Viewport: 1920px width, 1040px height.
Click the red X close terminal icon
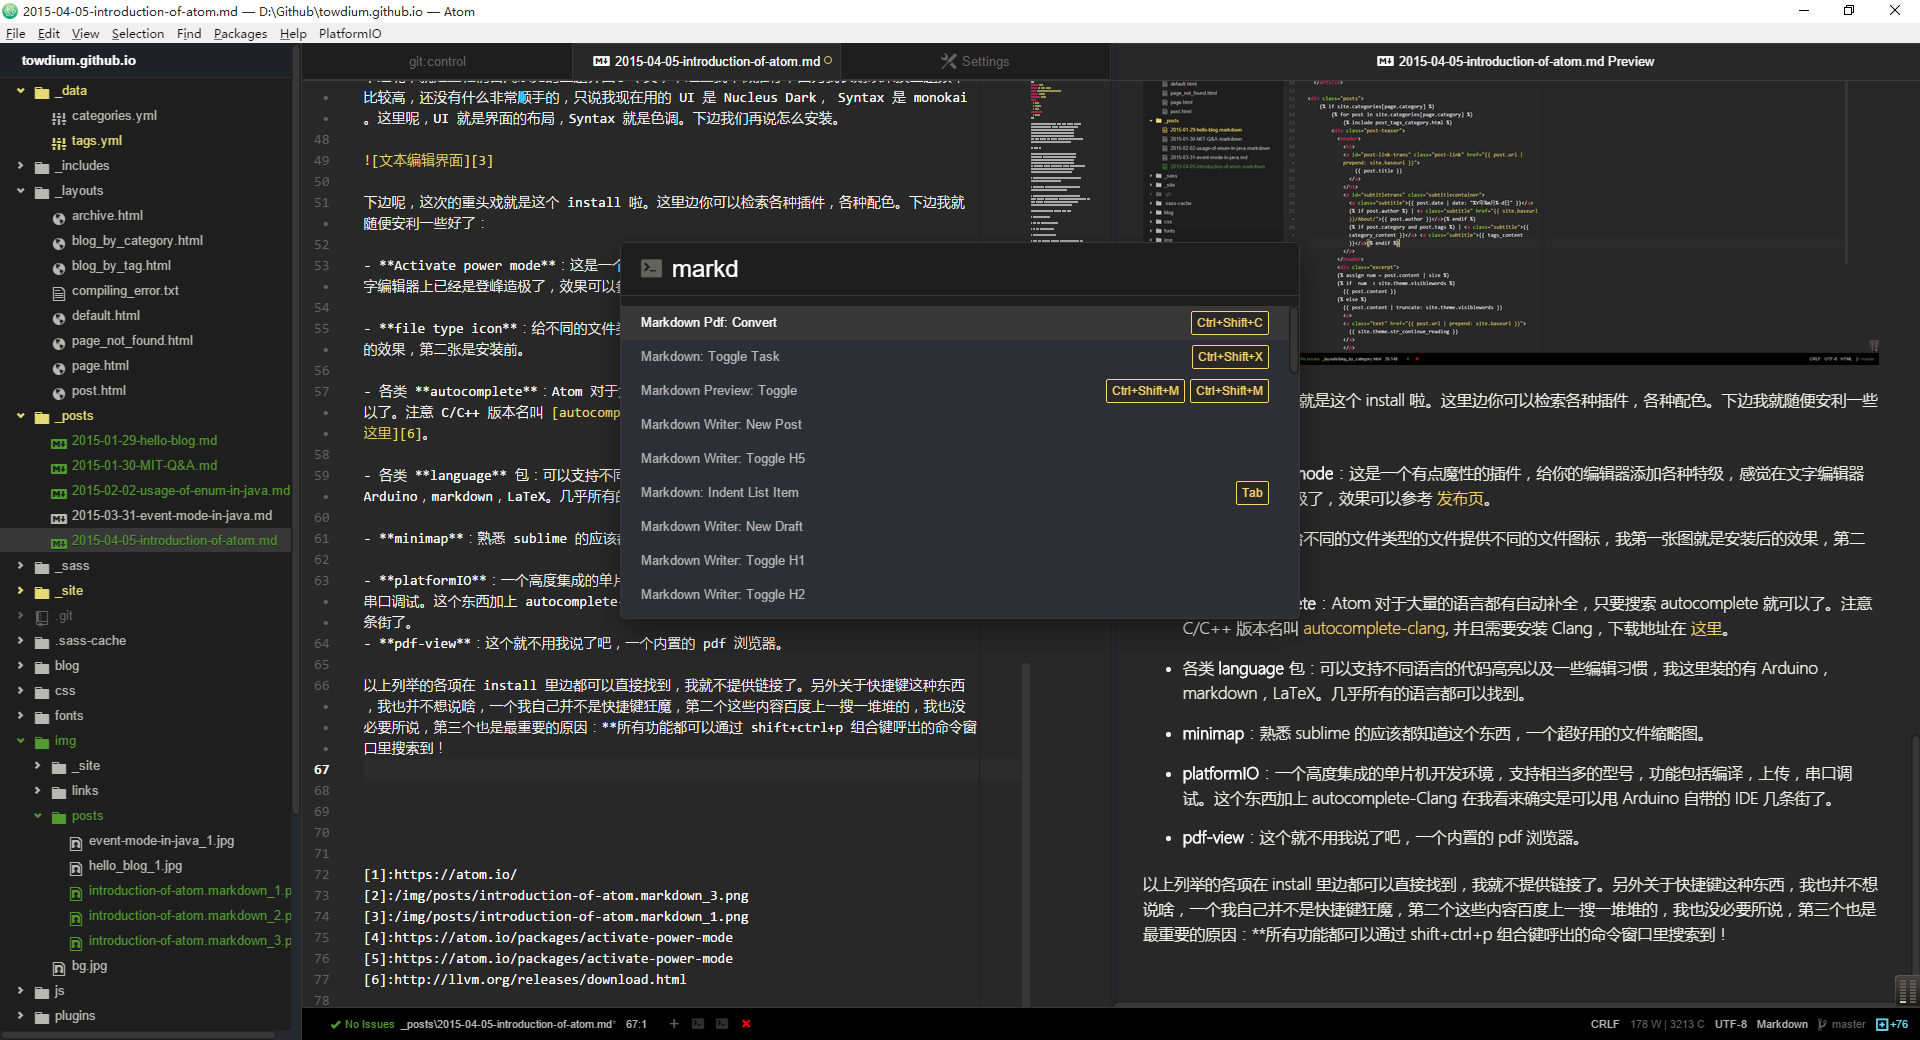tap(746, 1024)
